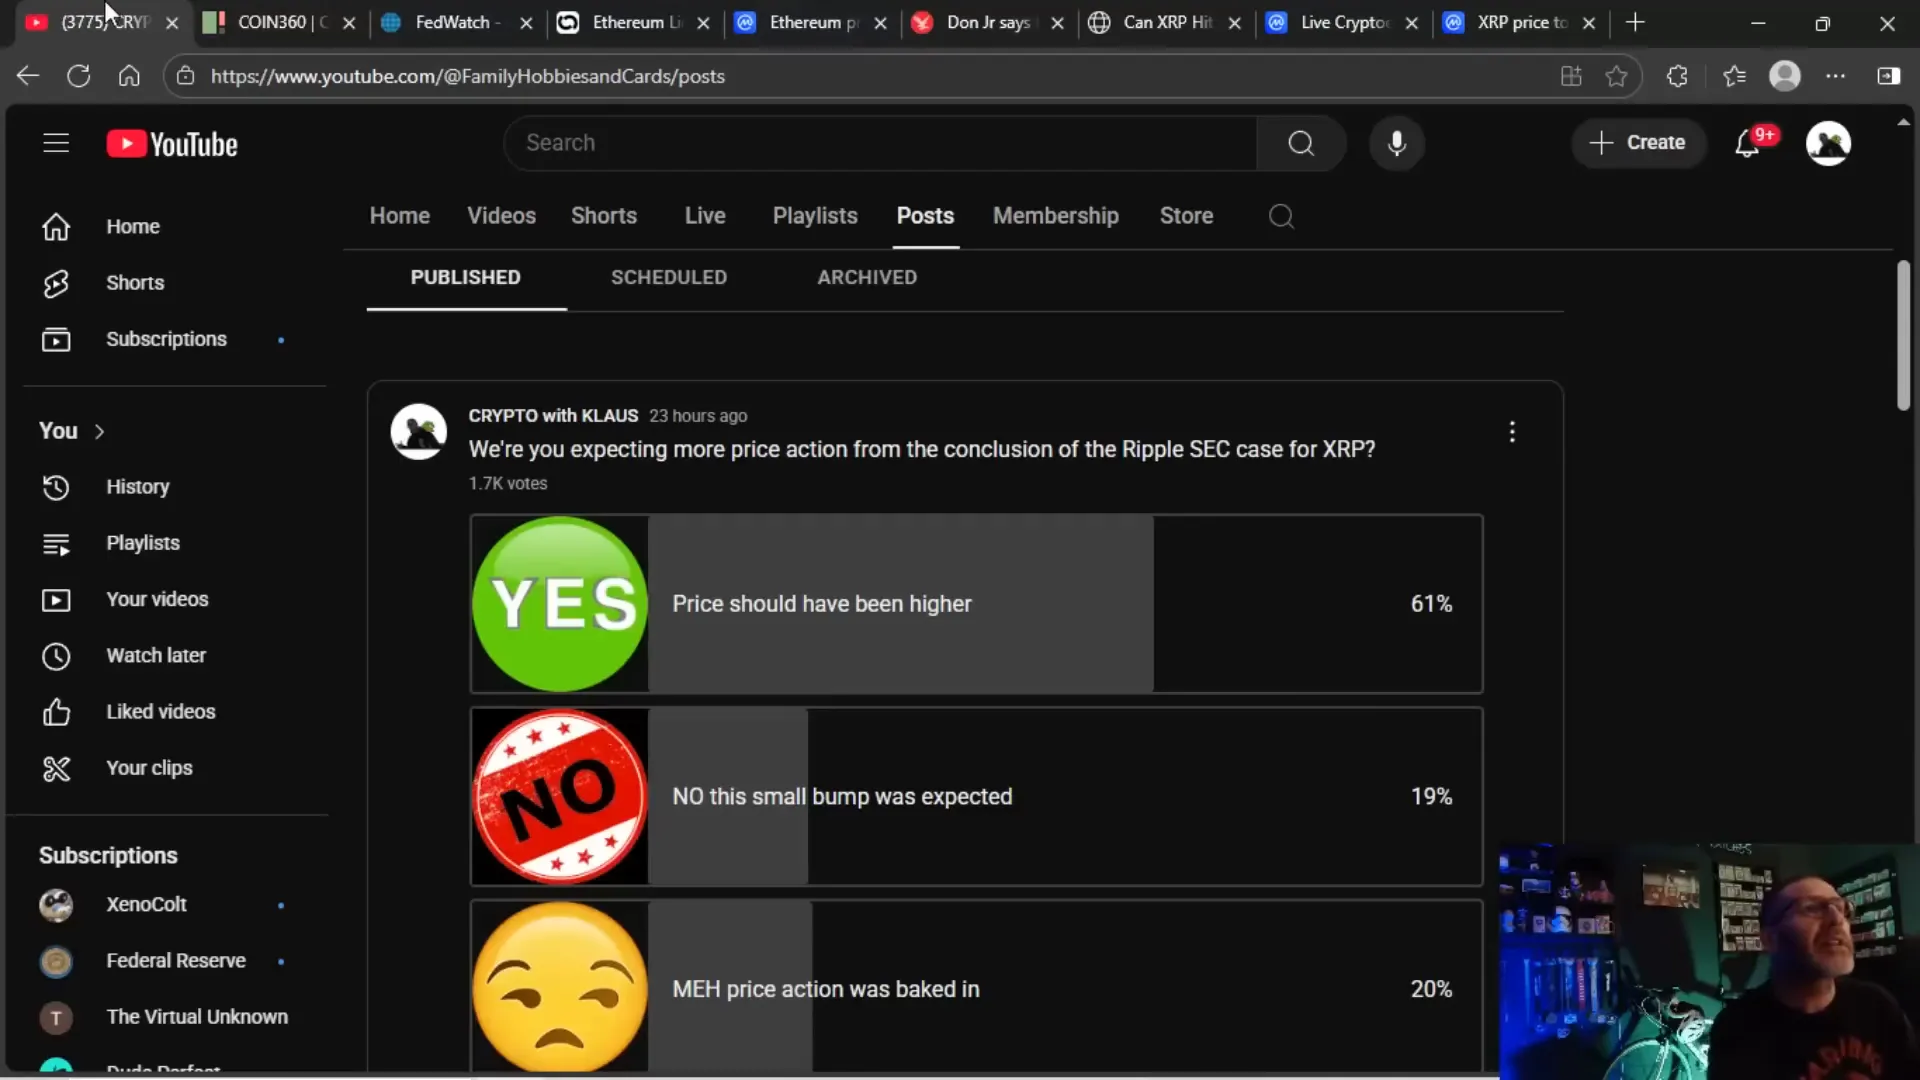
Task: Open a new browser tab
Action: [1635, 22]
